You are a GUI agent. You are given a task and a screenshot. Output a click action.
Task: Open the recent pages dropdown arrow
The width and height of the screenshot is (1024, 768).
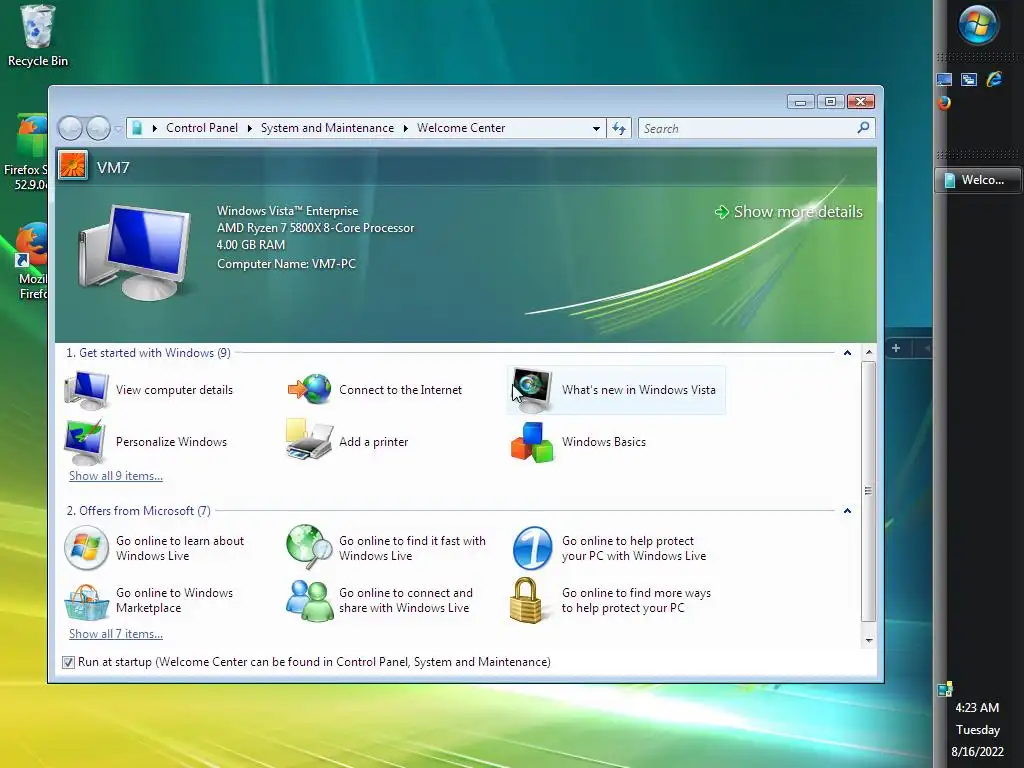[118, 129]
